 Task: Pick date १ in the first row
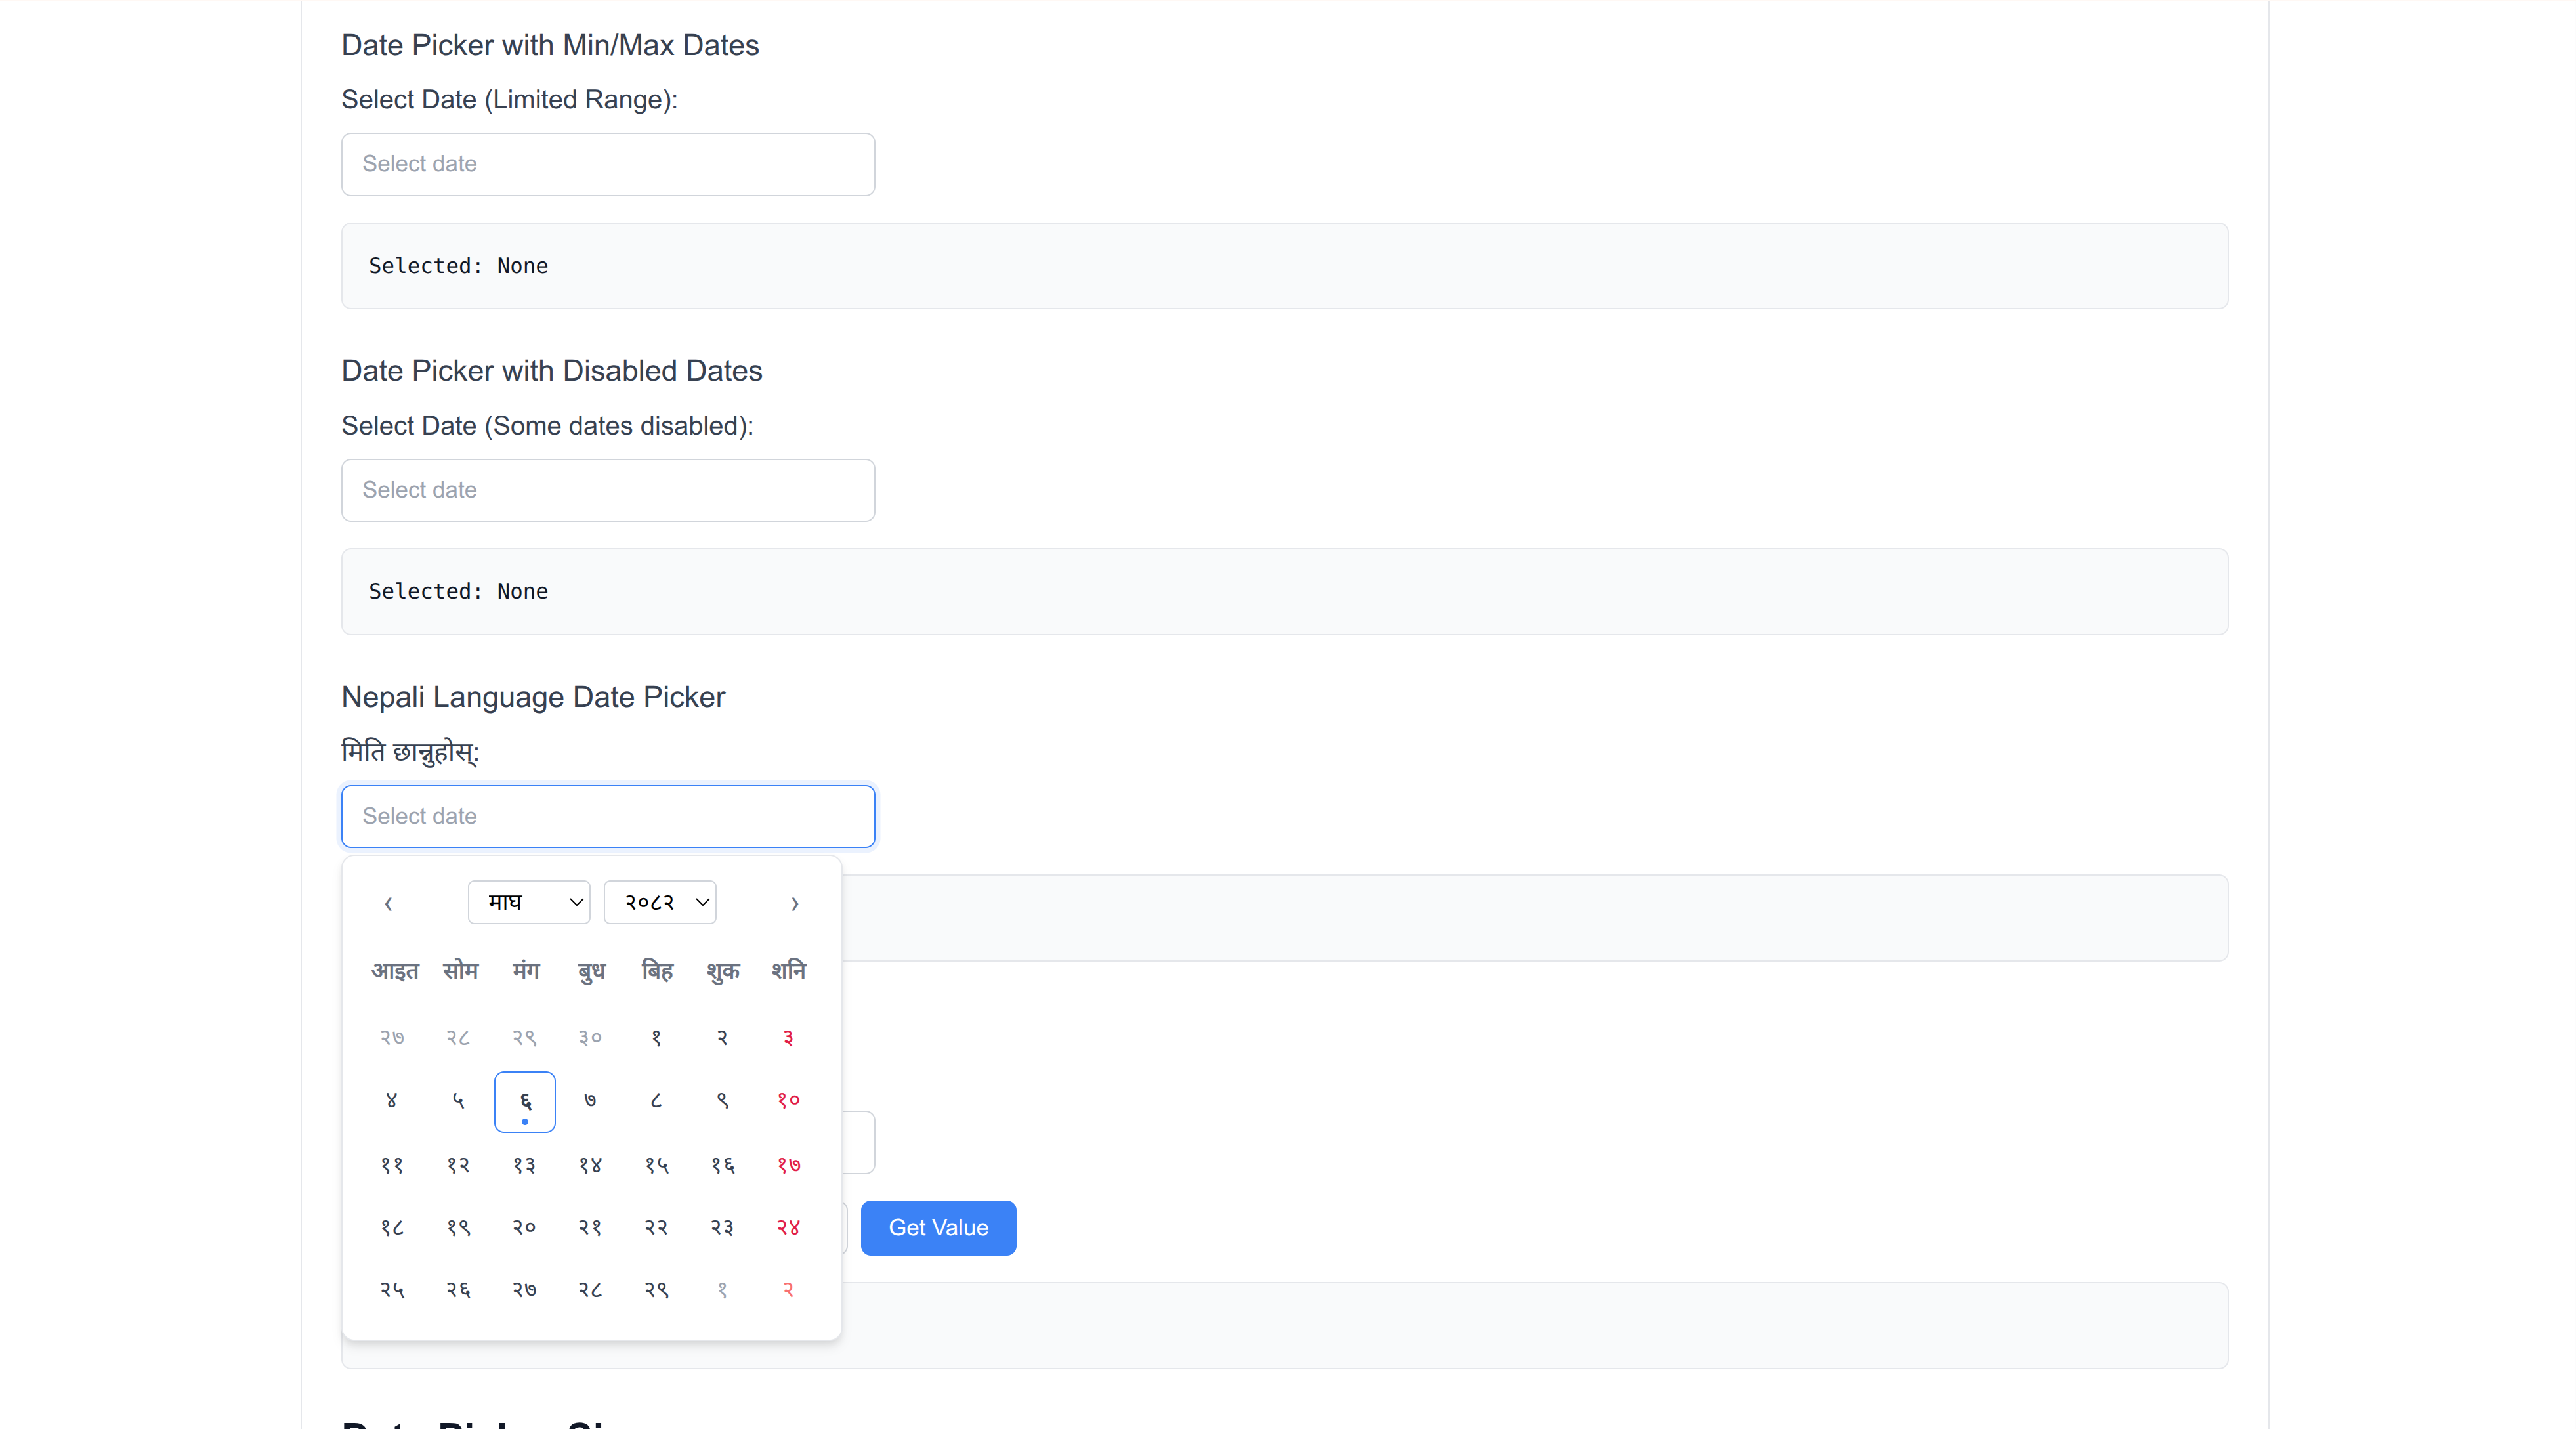click(x=656, y=1038)
